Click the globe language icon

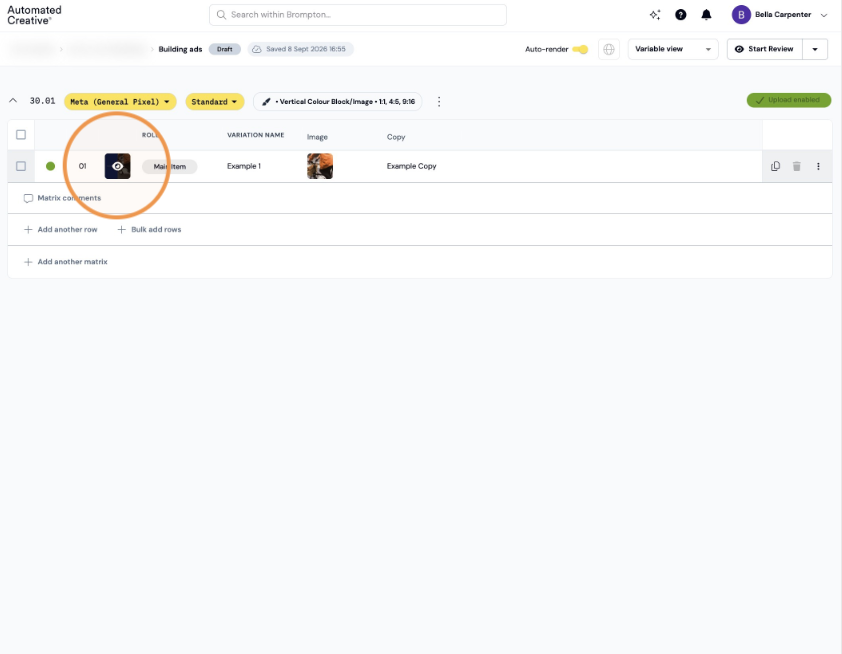click(608, 49)
